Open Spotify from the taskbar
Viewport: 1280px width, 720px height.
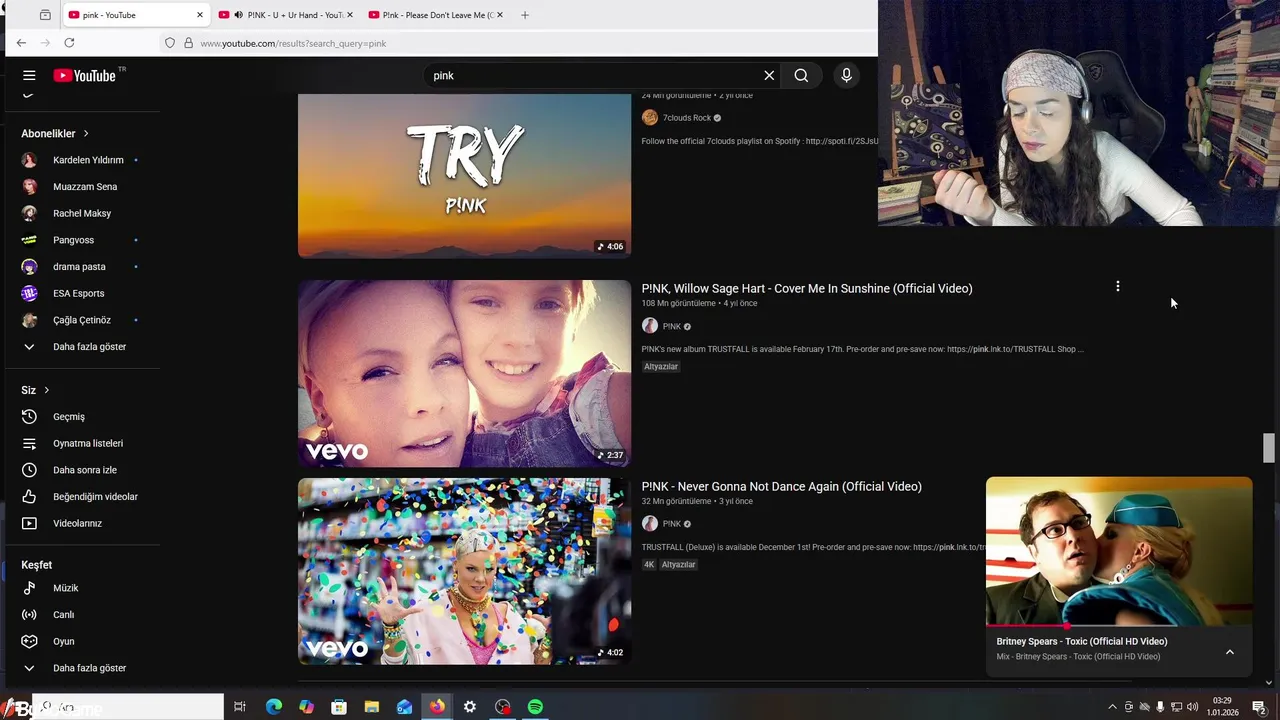[x=535, y=707]
